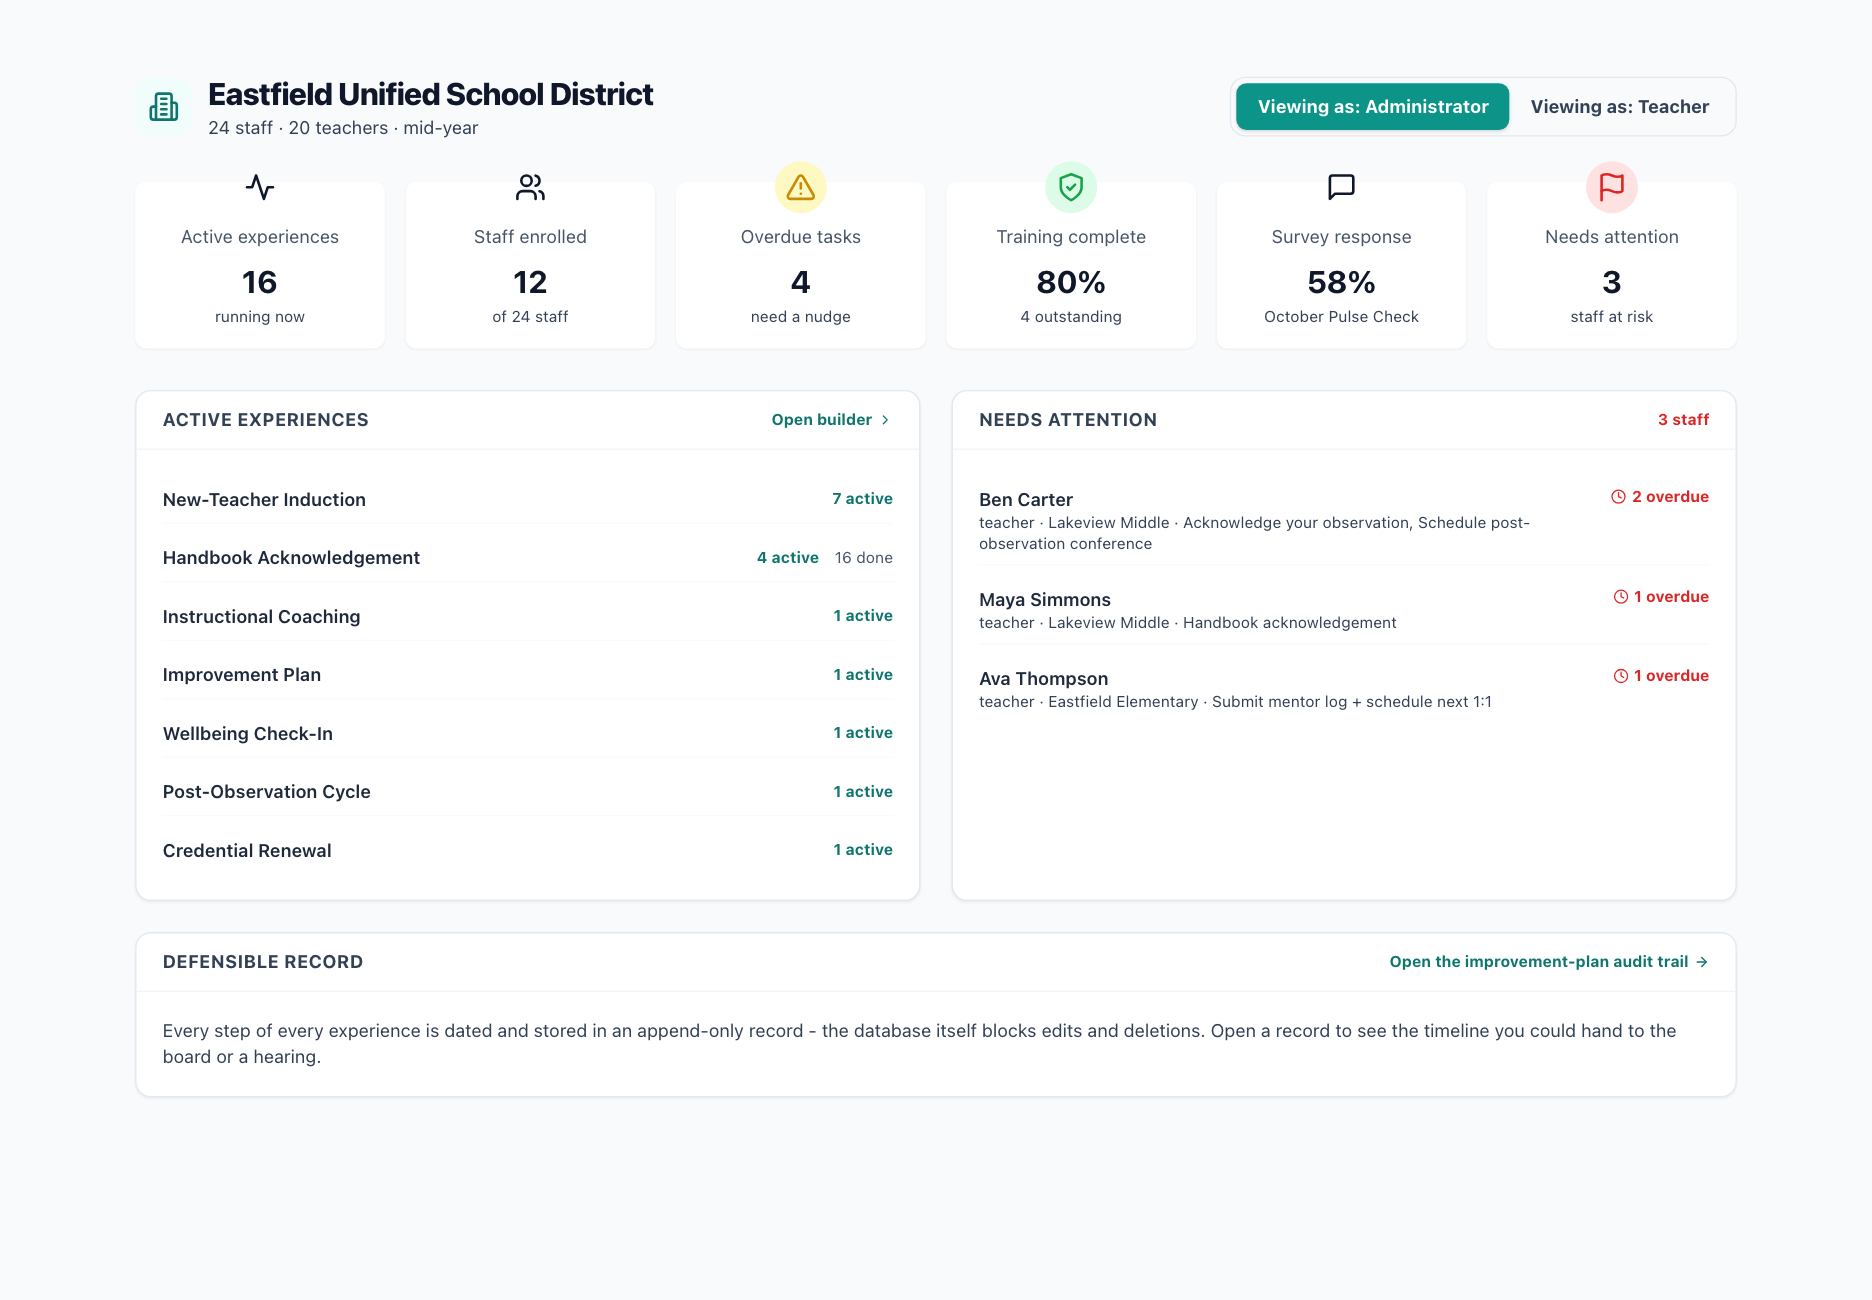This screenshot has width=1872, height=1300.
Task: Click the October Pulse Check caption
Action: coord(1341,317)
